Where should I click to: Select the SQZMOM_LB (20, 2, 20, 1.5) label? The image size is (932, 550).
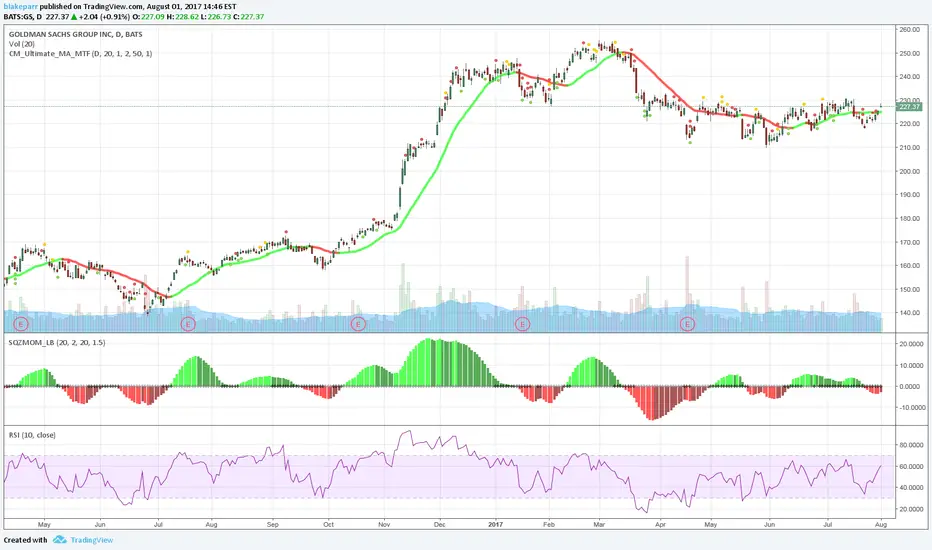(x=57, y=342)
